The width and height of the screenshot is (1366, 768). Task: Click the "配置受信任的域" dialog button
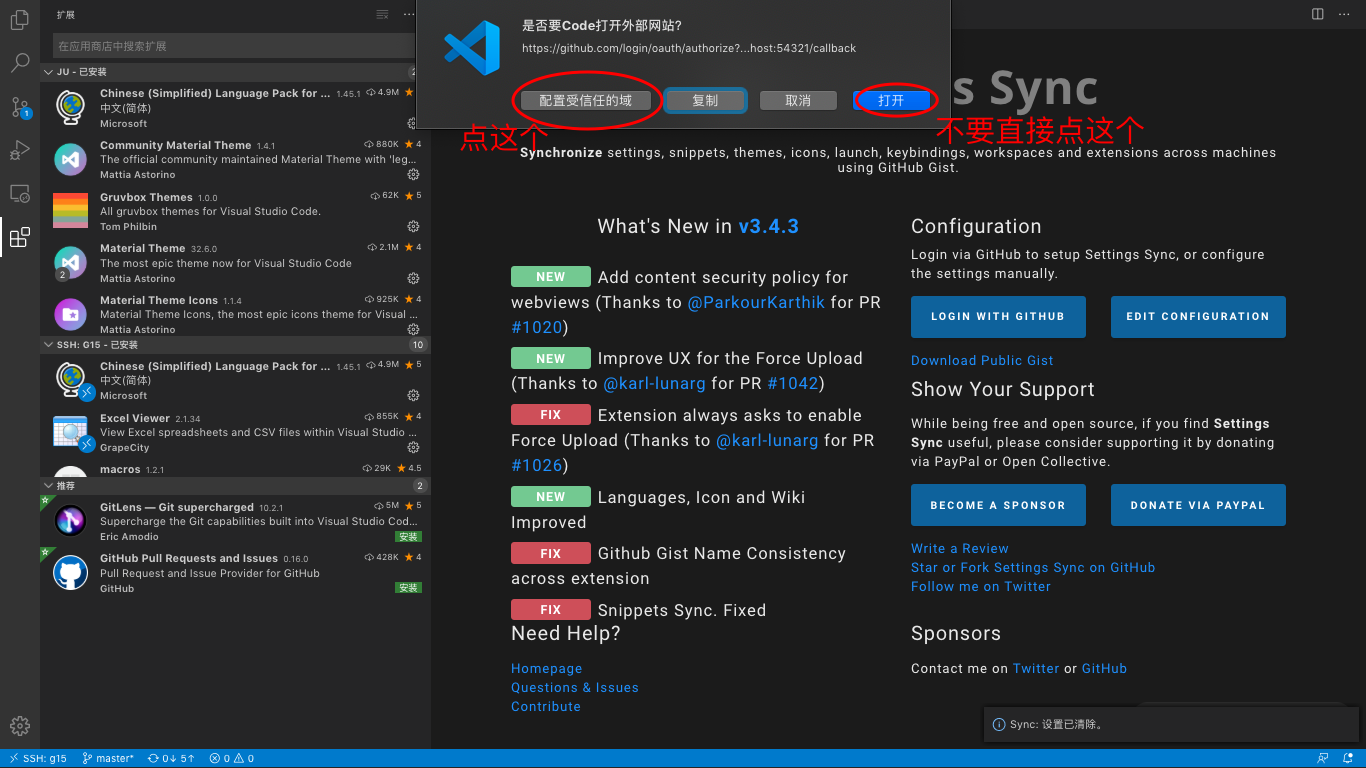585,100
